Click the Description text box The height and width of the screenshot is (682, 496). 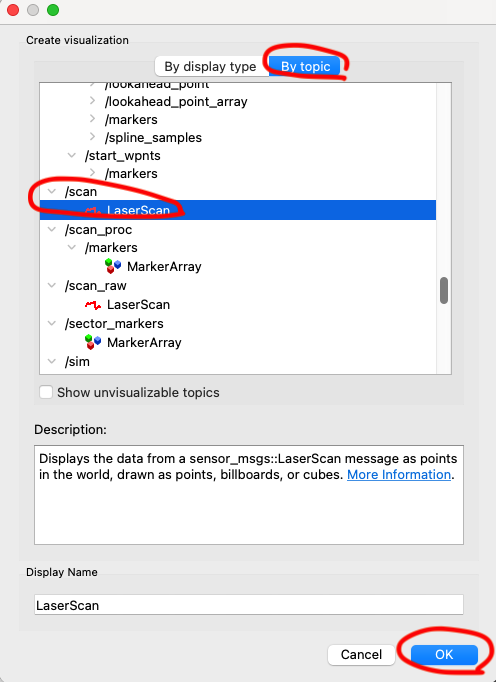tap(249, 495)
